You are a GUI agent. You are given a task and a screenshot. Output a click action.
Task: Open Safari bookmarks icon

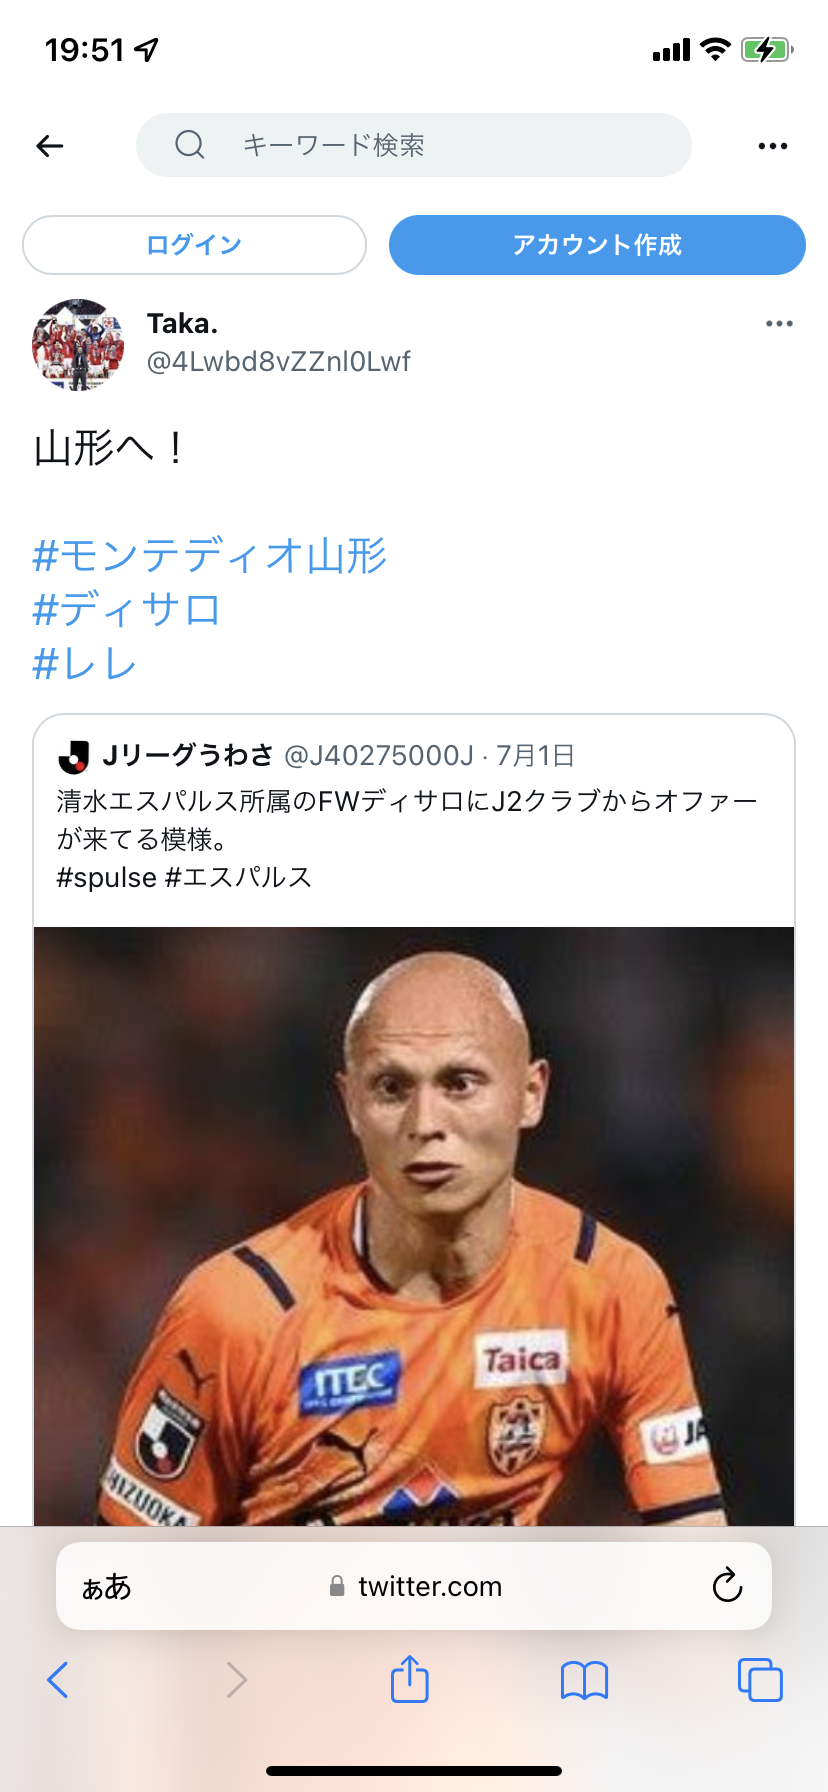pos(585,1681)
